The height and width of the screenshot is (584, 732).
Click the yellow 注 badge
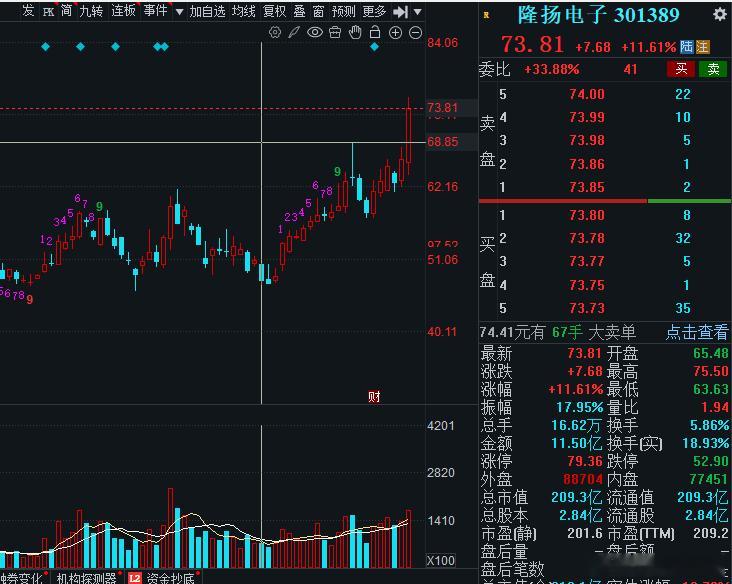click(703, 47)
